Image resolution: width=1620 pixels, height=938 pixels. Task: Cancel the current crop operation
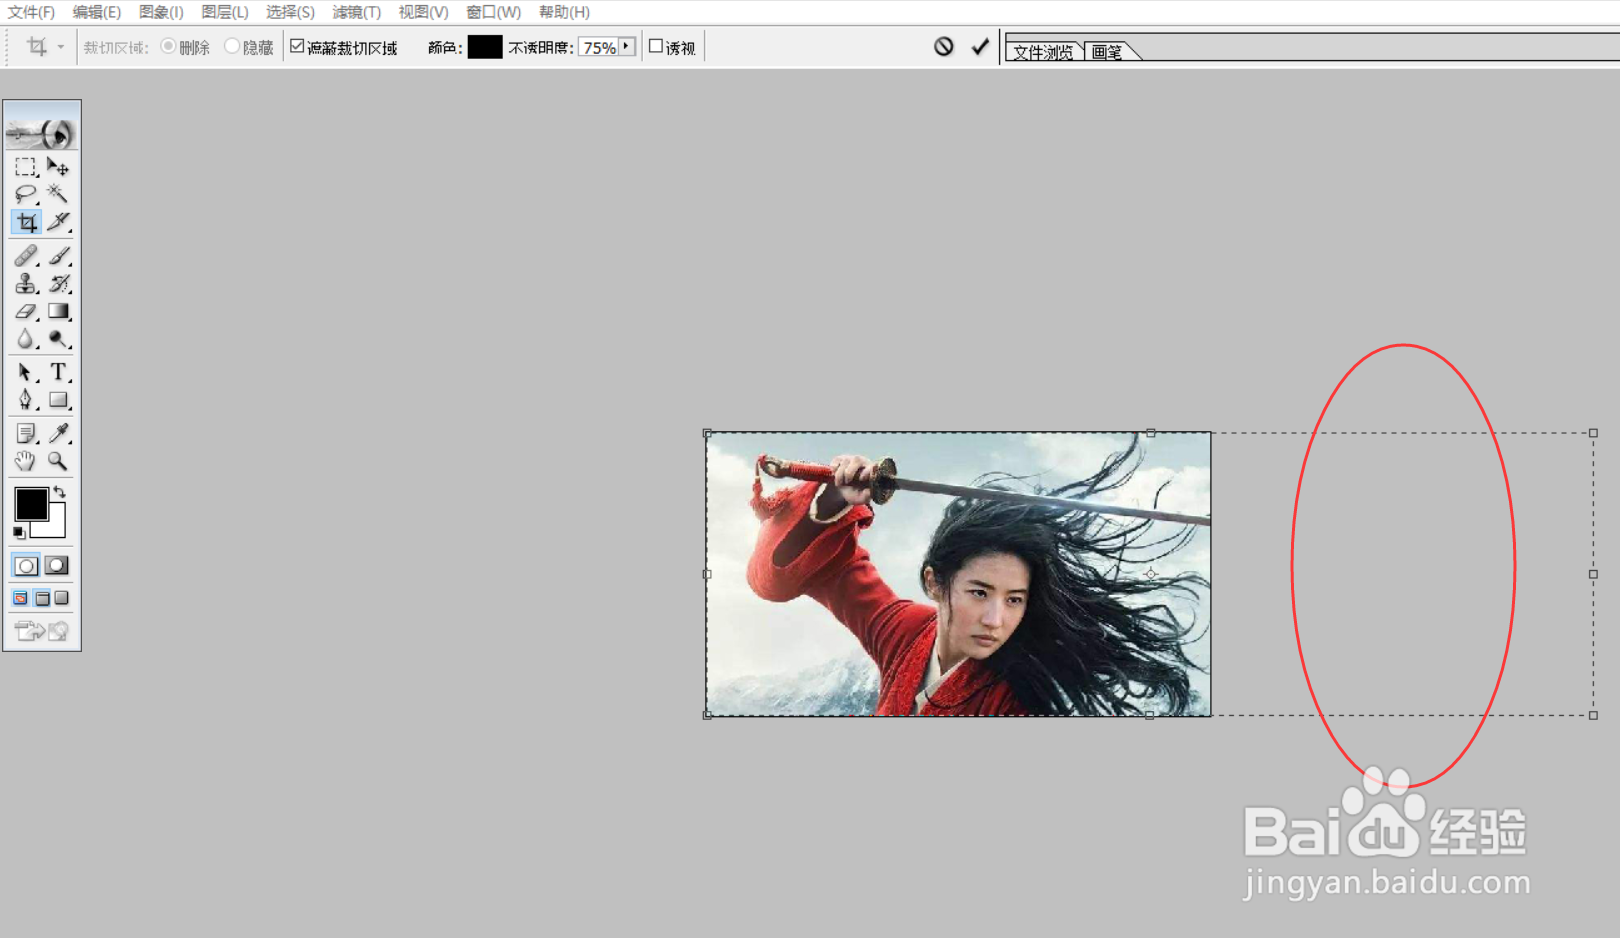click(944, 46)
